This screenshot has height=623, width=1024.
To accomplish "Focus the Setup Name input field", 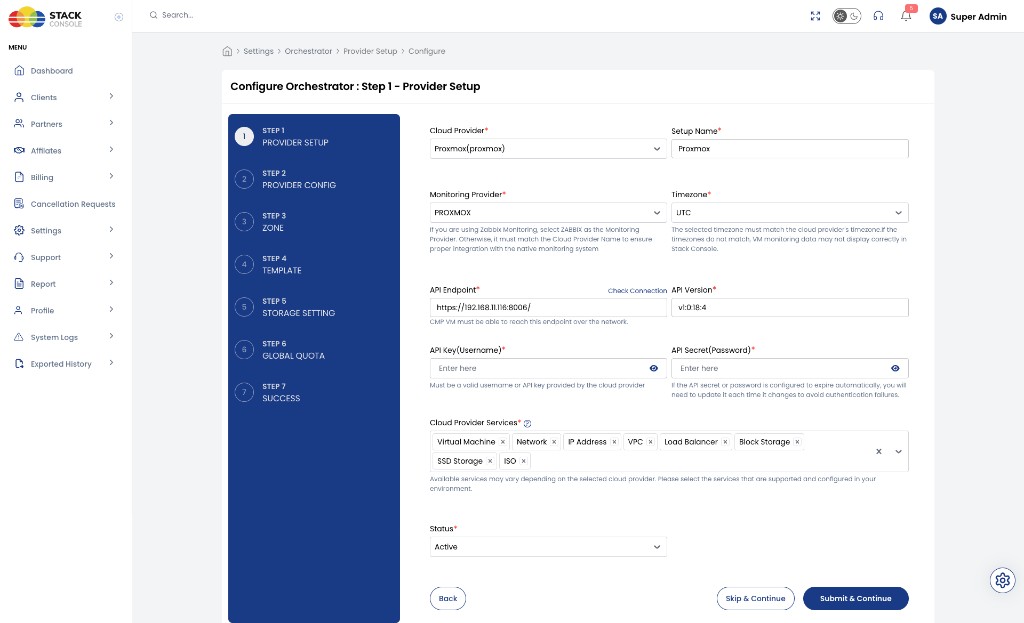I will 790,149.
